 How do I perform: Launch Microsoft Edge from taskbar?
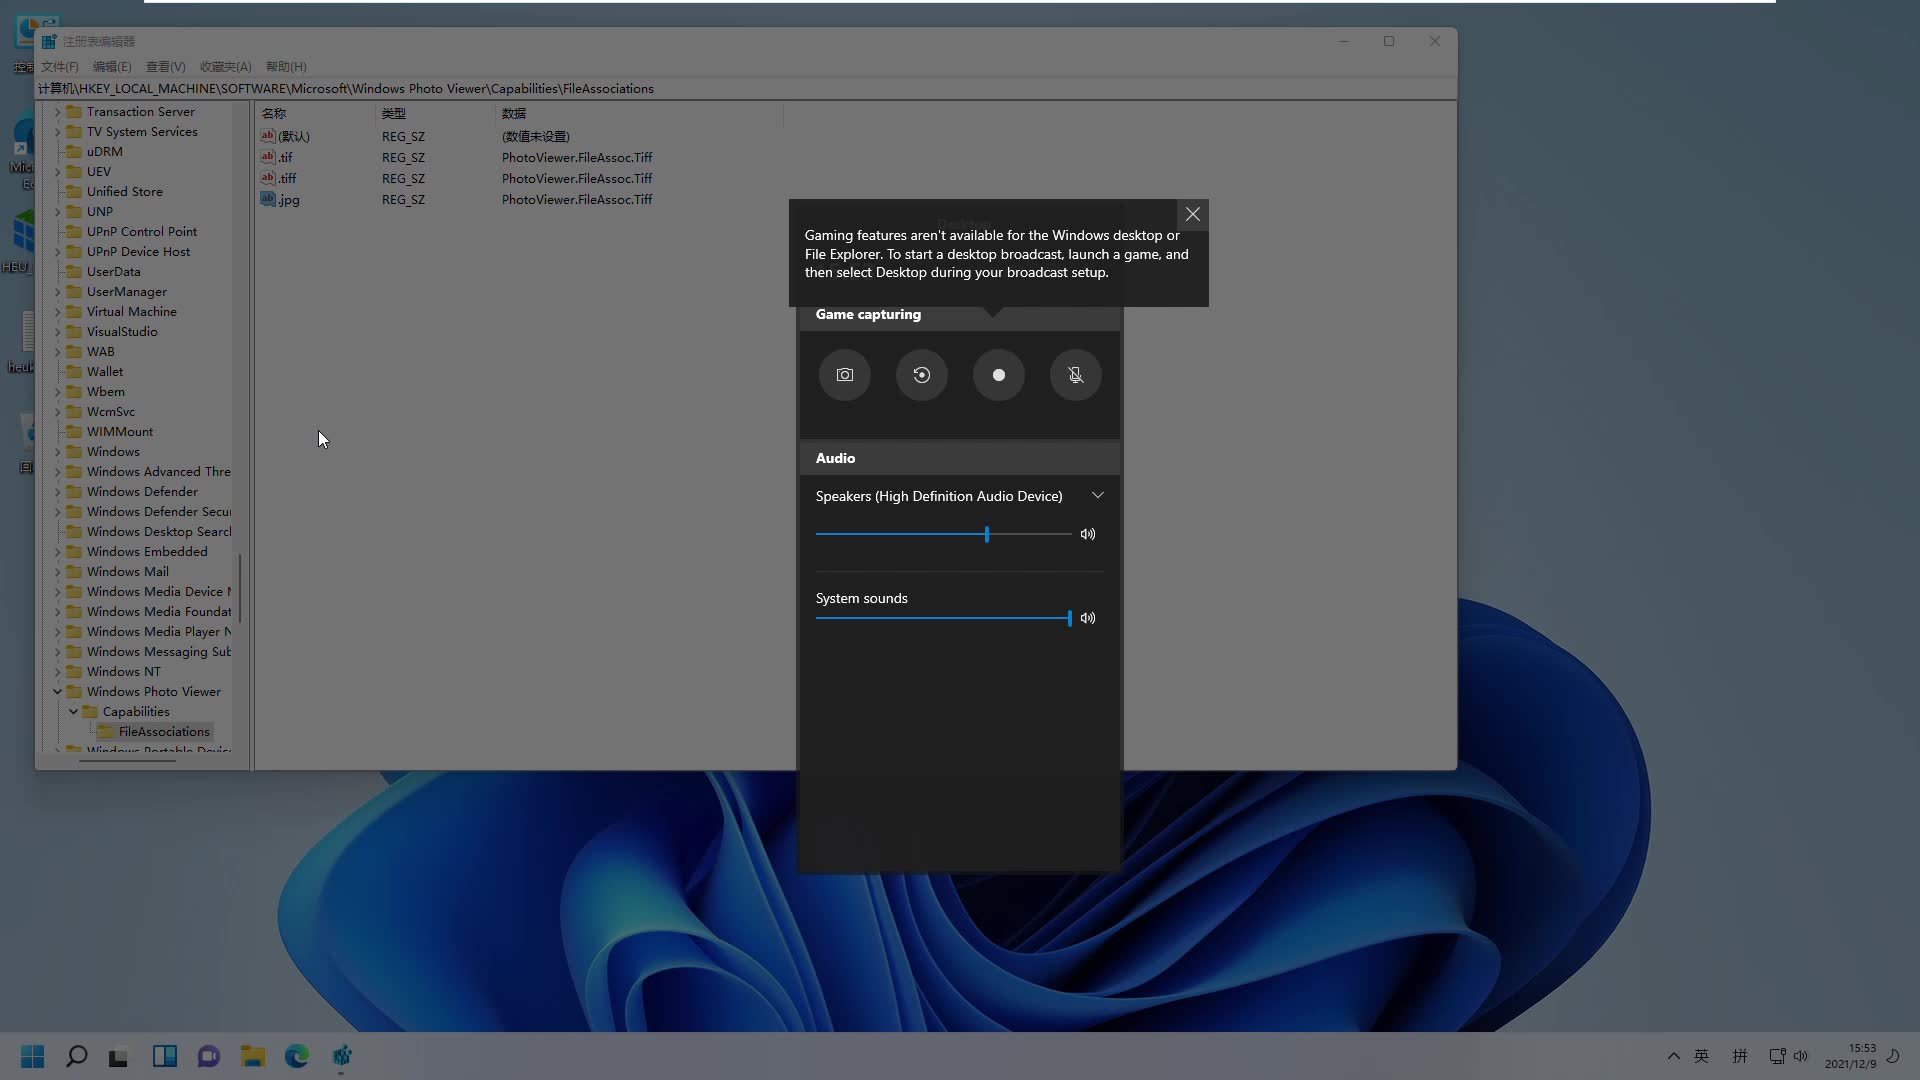pyautogui.click(x=297, y=1056)
